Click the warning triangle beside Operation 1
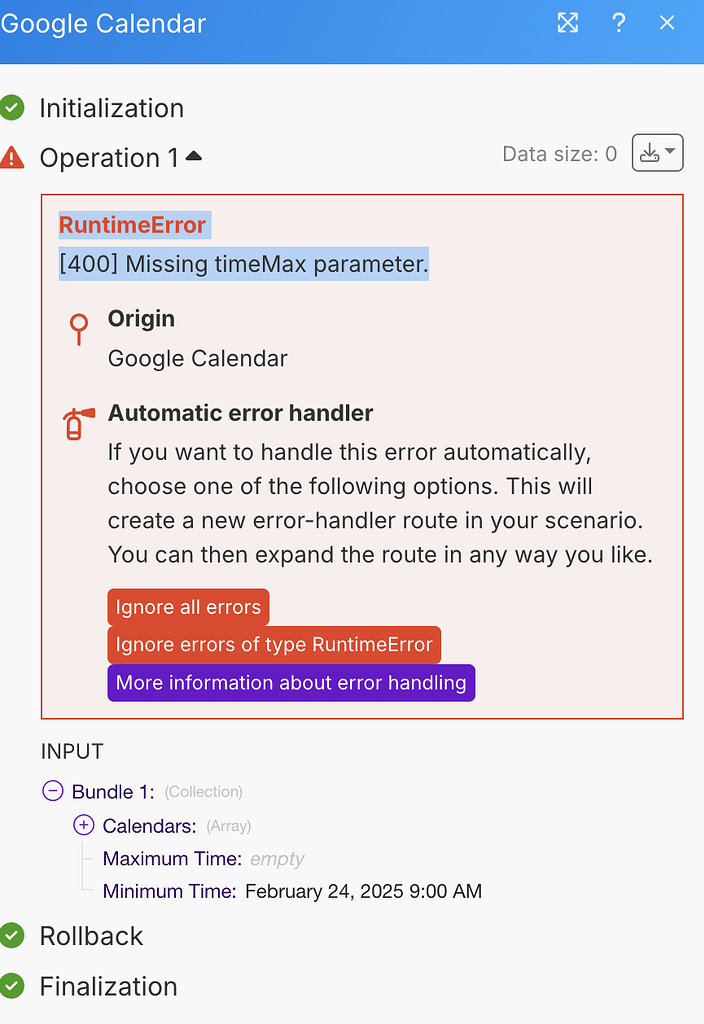This screenshot has width=704, height=1024. [13, 156]
